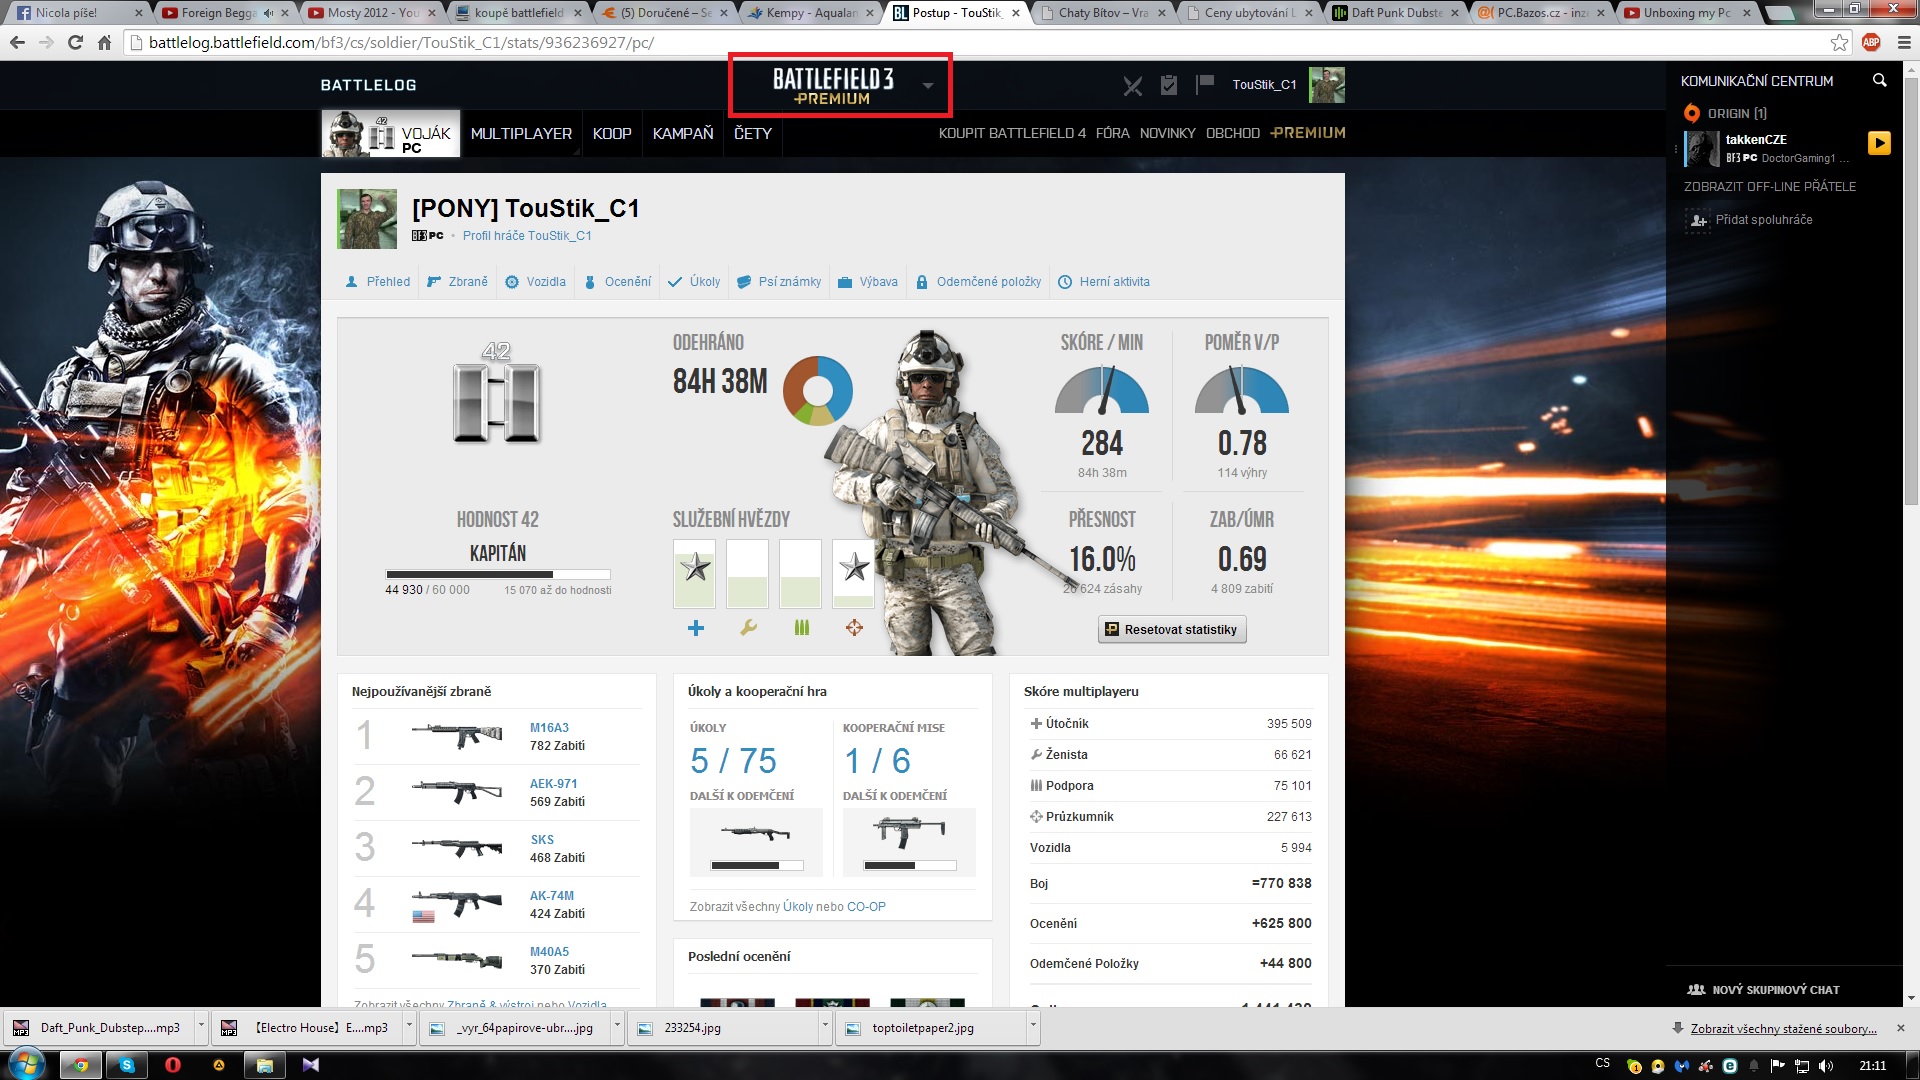Open the MULTIPLAYER menu item

coord(521,134)
